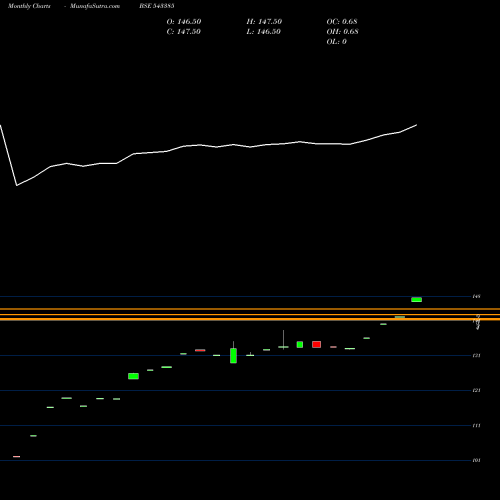
Task: Click the lowest pink candle at chart start
Action: click(x=17, y=457)
